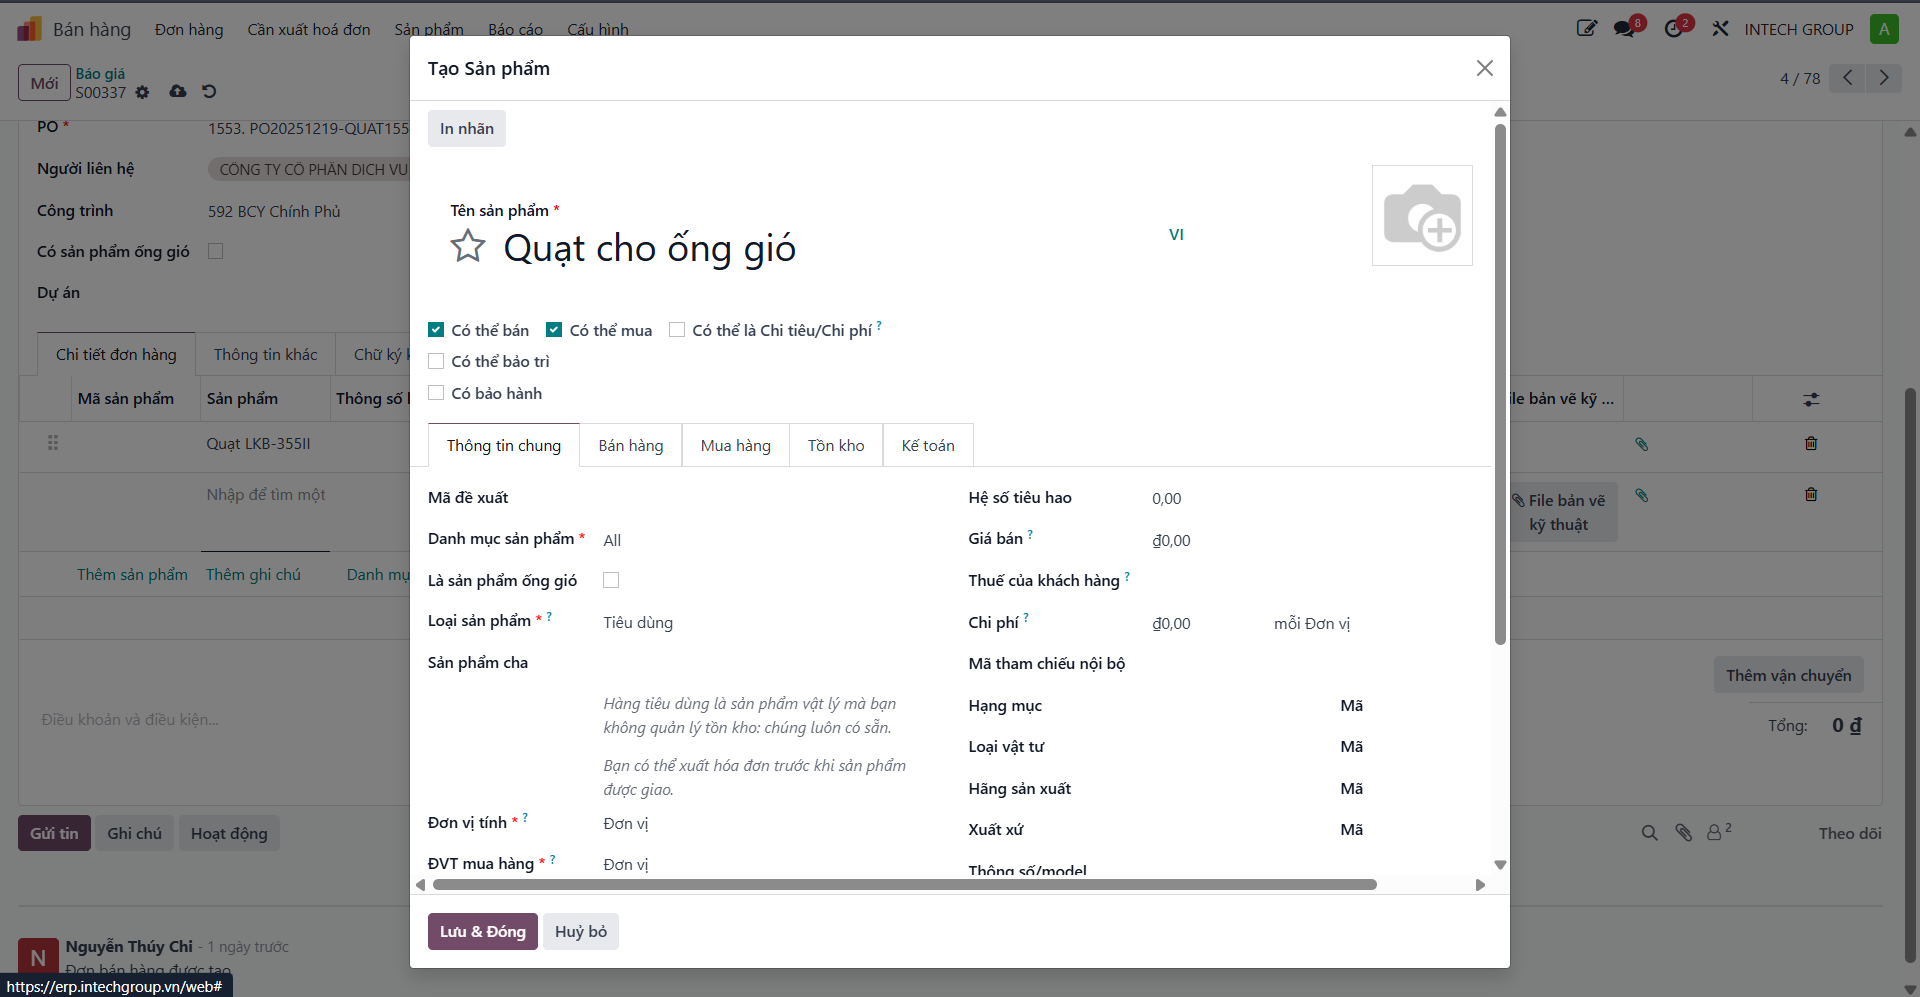Screen dimensions: 1920x997
Task: Enable Có thể là Chi tiêu/Chi phí
Action: [x=677, y=330]
